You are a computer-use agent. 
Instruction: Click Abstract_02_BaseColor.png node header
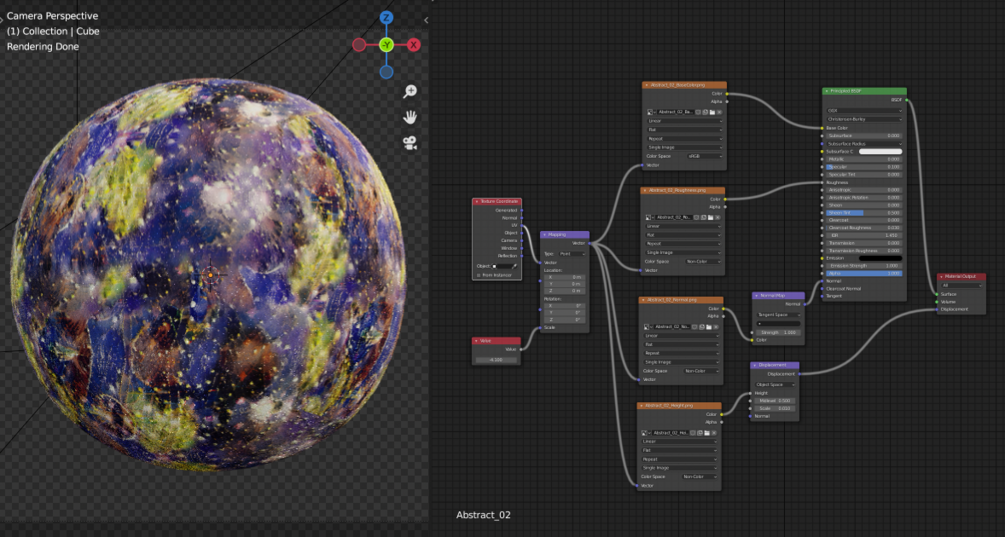[x=685, y=85]
